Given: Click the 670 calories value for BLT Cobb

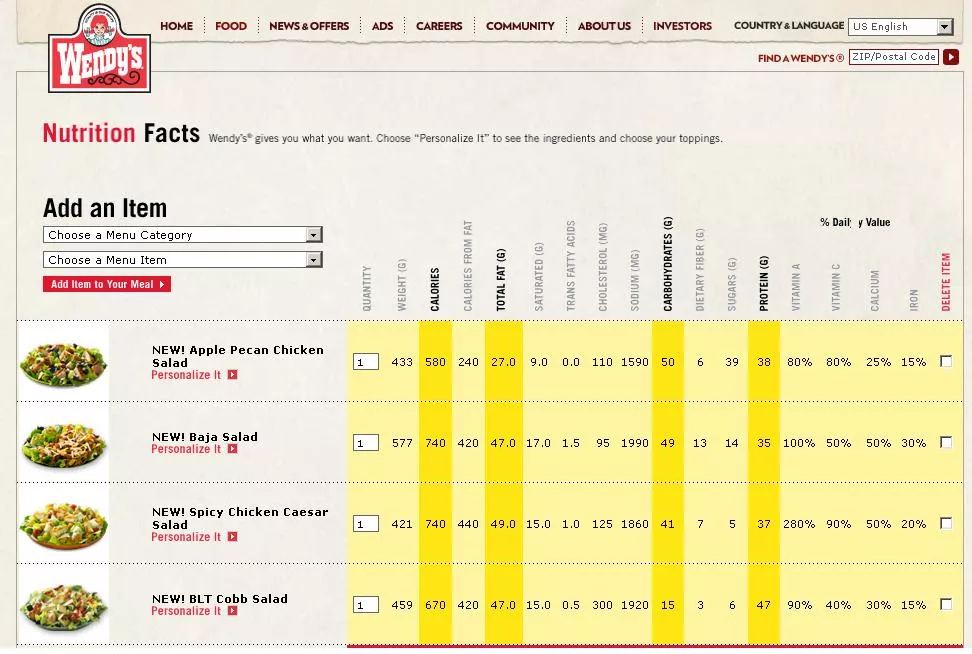Looking at the screenshot, I should click(435, 605).
